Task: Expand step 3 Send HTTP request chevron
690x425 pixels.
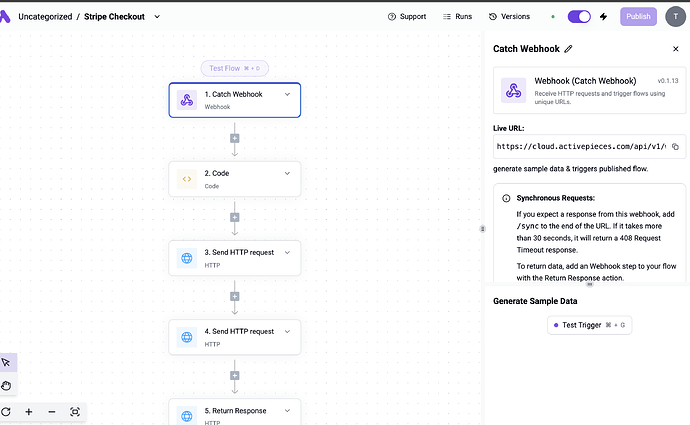Action: 287,253
